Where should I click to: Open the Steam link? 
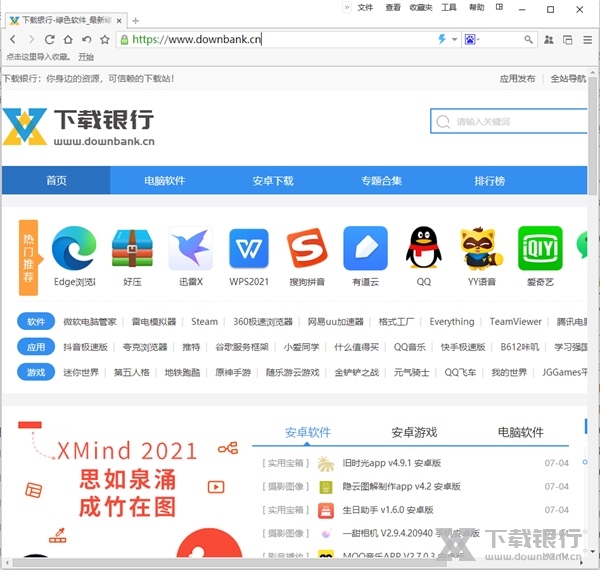(204, 322)
